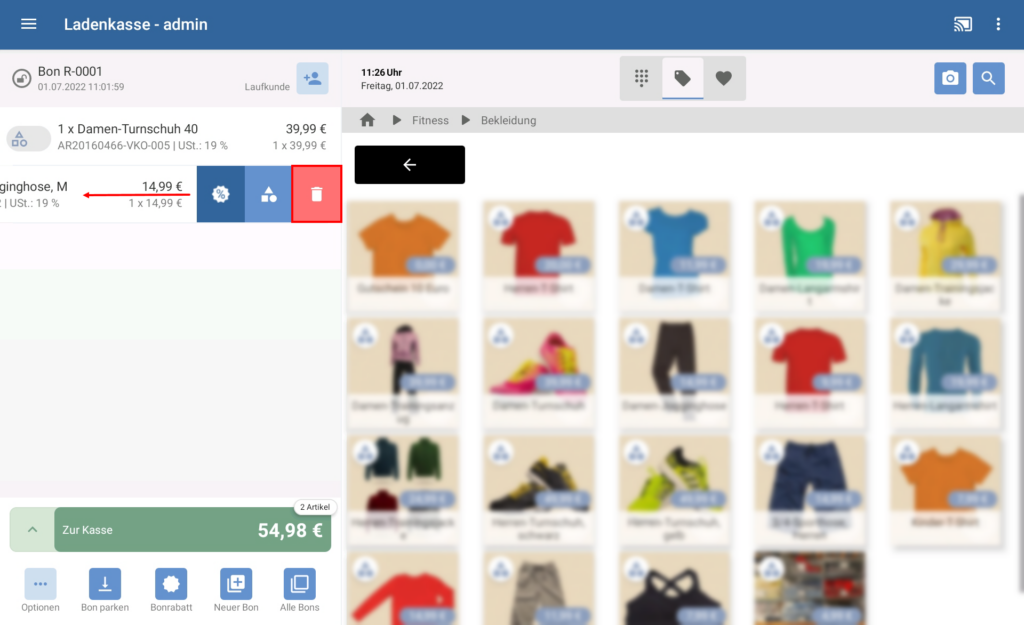Open the article variants shapes button

click(269, 194)
